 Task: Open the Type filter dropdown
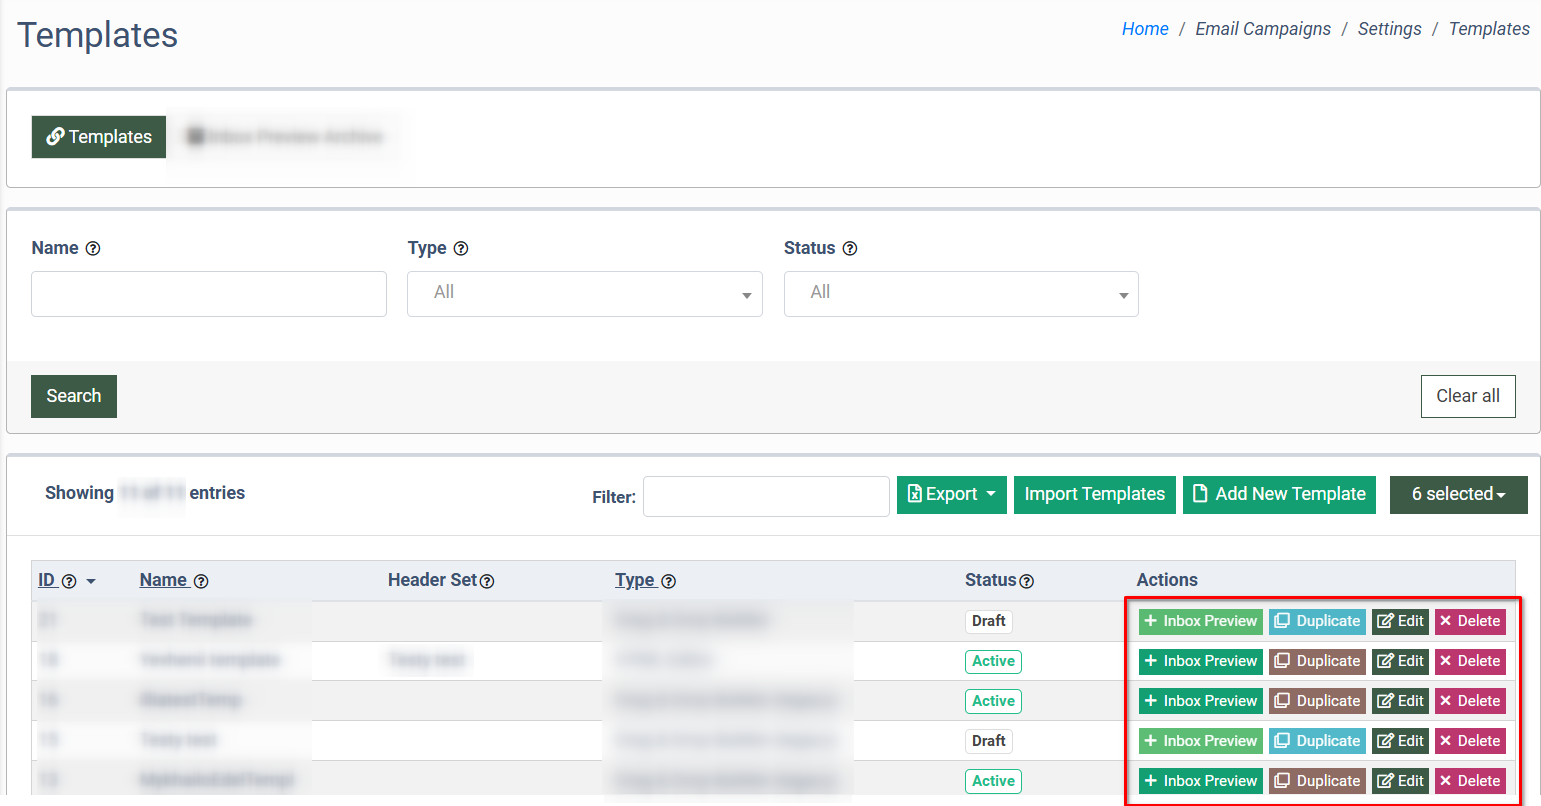[x=584, y=294]
